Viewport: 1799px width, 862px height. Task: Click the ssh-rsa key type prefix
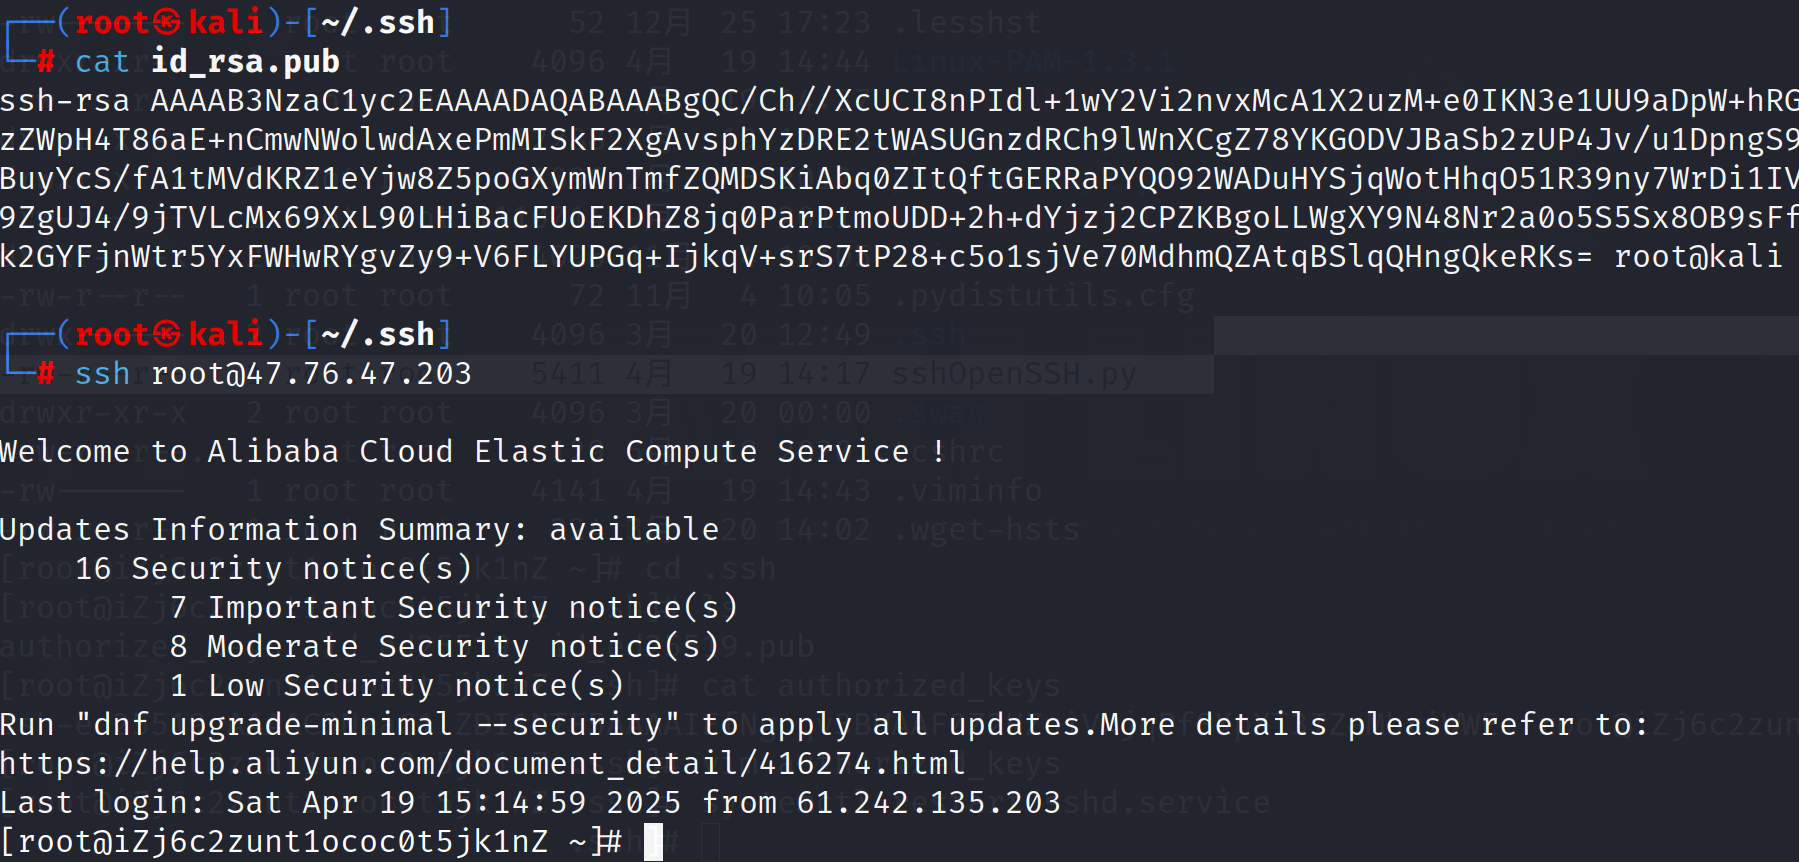pos(65,101)
